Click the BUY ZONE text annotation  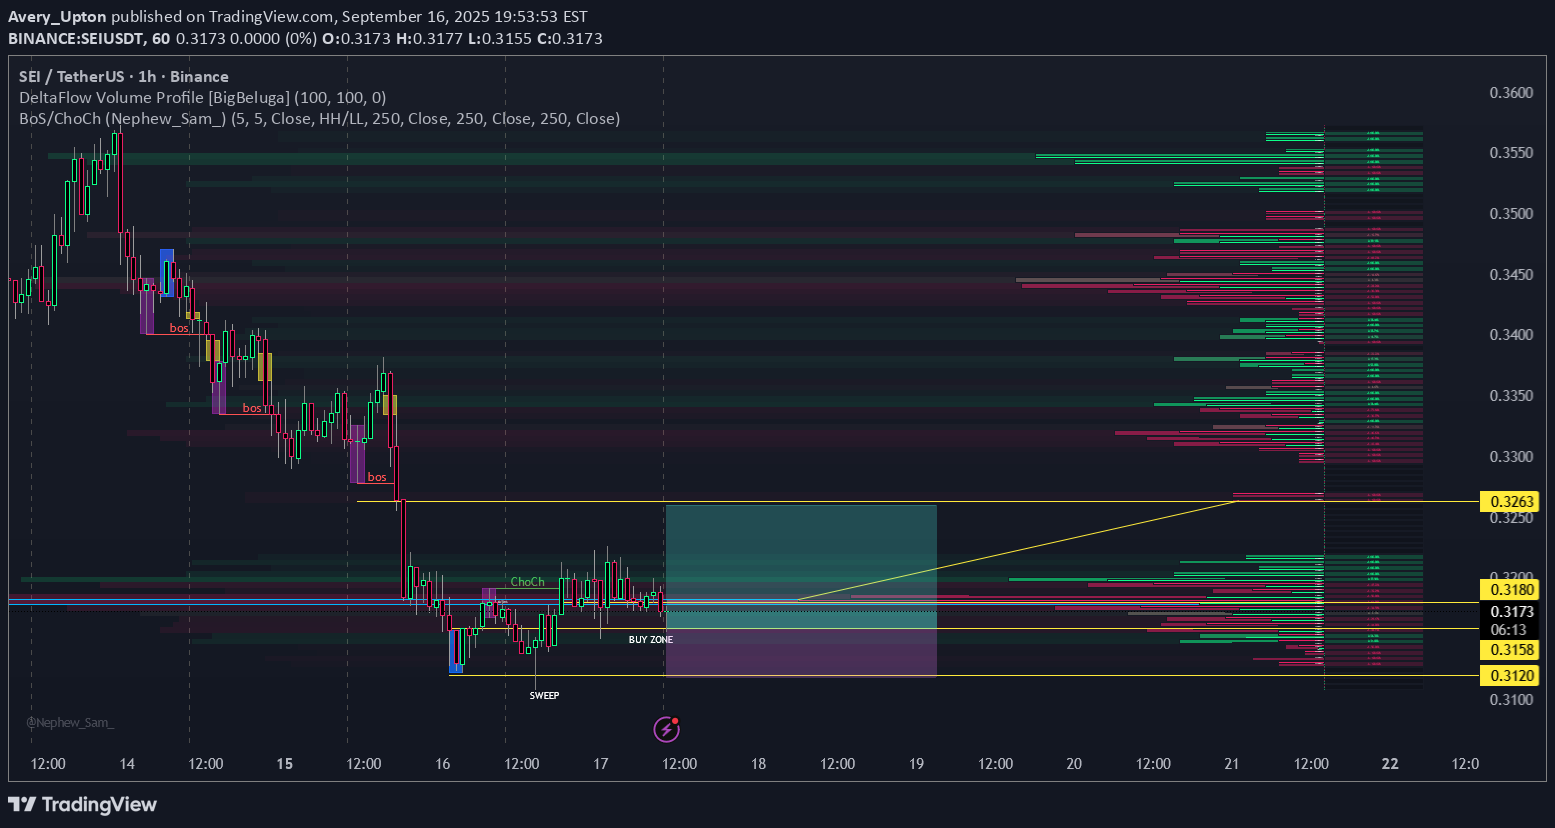[x=651, y=640]
